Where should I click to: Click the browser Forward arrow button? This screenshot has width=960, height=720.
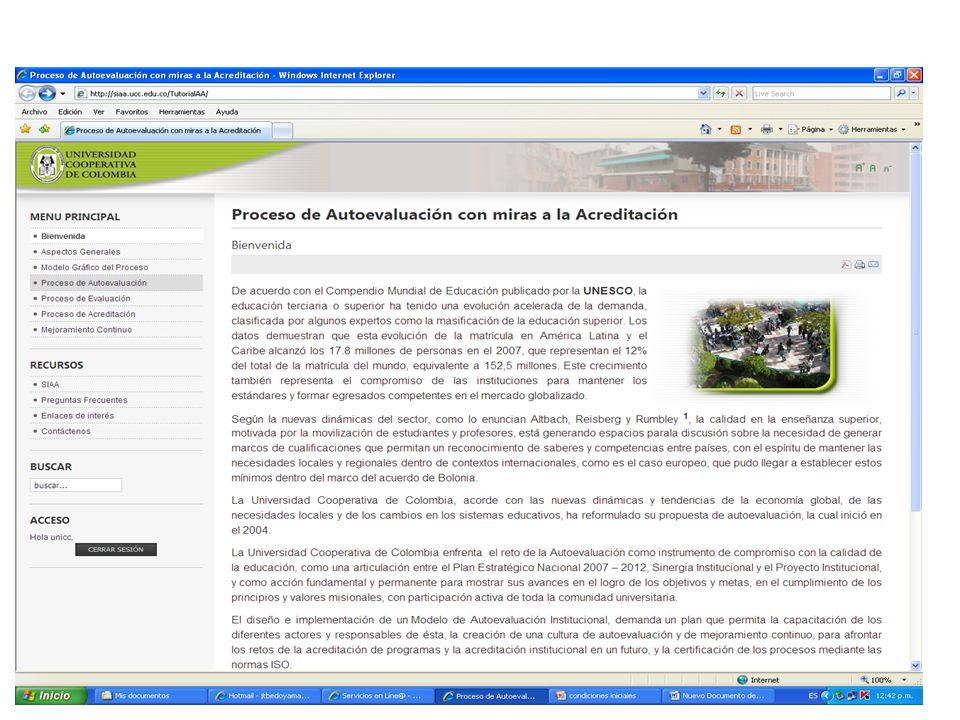(47, 94)
